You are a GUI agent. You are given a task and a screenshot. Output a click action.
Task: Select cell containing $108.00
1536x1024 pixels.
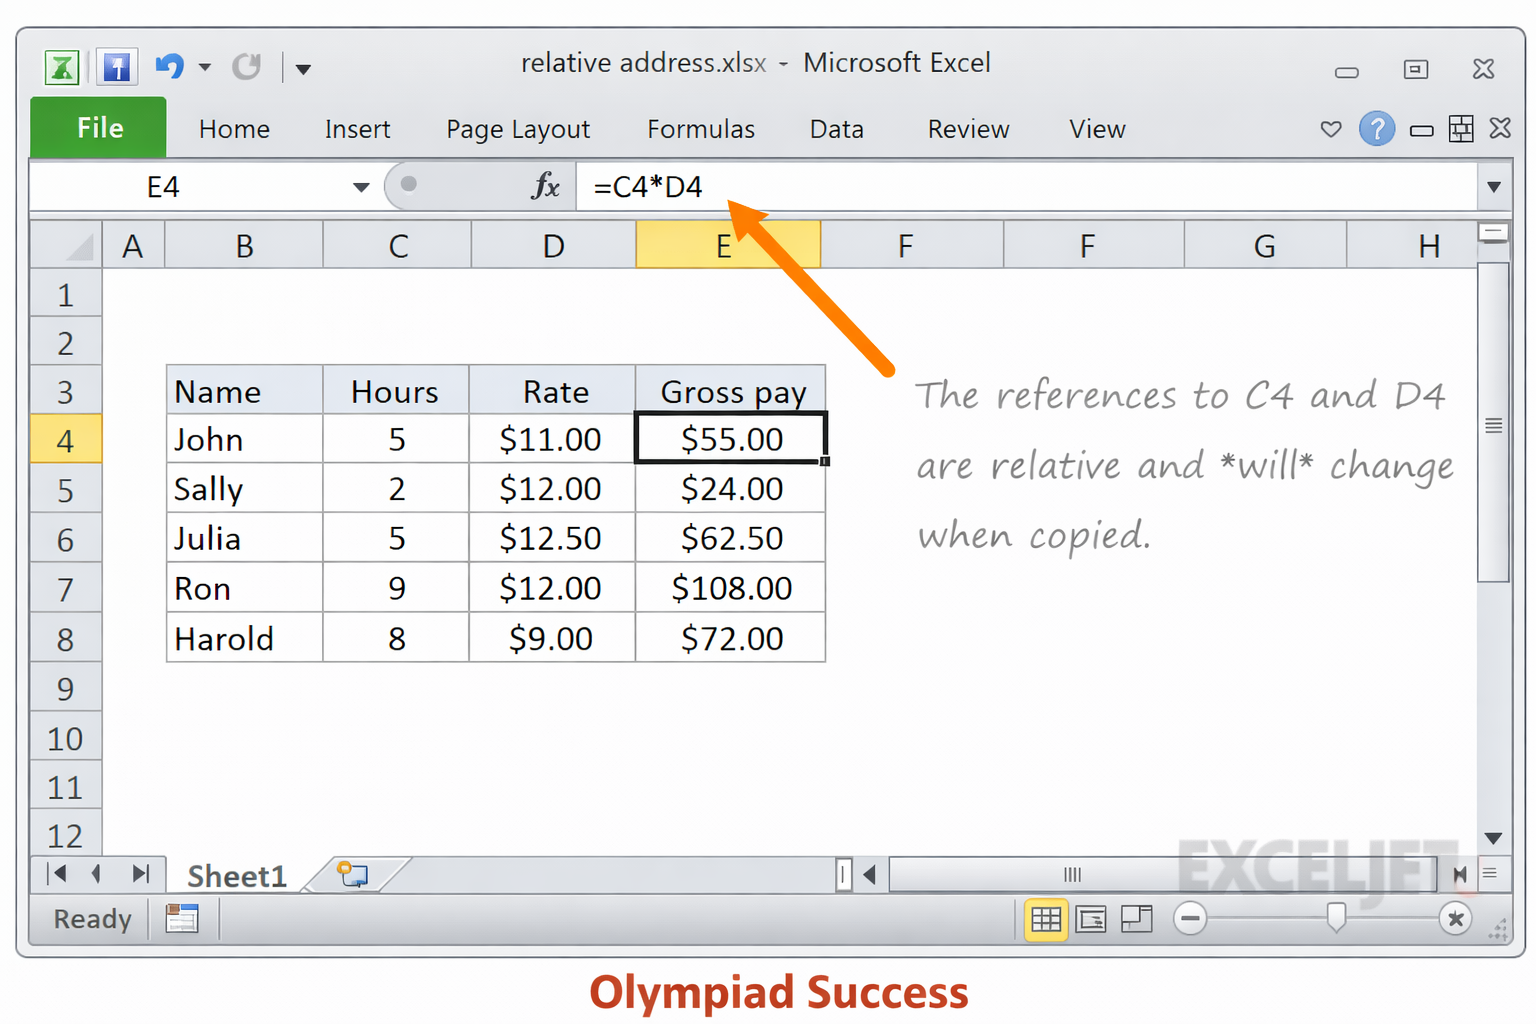tap(731, 588)
